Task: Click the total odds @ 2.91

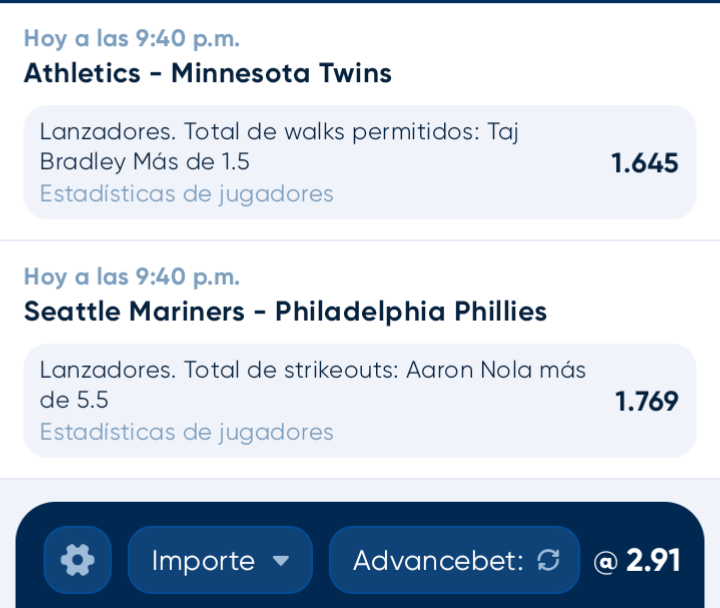Action: (637, 561)
